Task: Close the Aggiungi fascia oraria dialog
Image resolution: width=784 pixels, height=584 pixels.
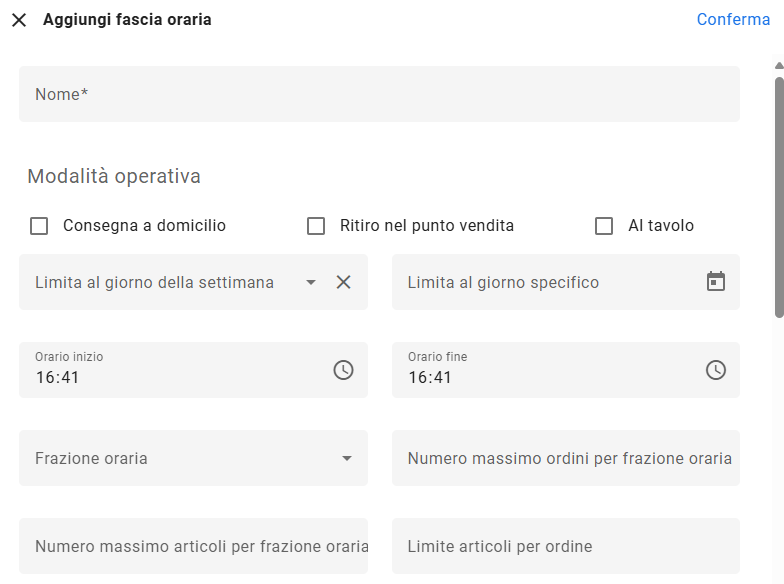Action: [19, 20]
